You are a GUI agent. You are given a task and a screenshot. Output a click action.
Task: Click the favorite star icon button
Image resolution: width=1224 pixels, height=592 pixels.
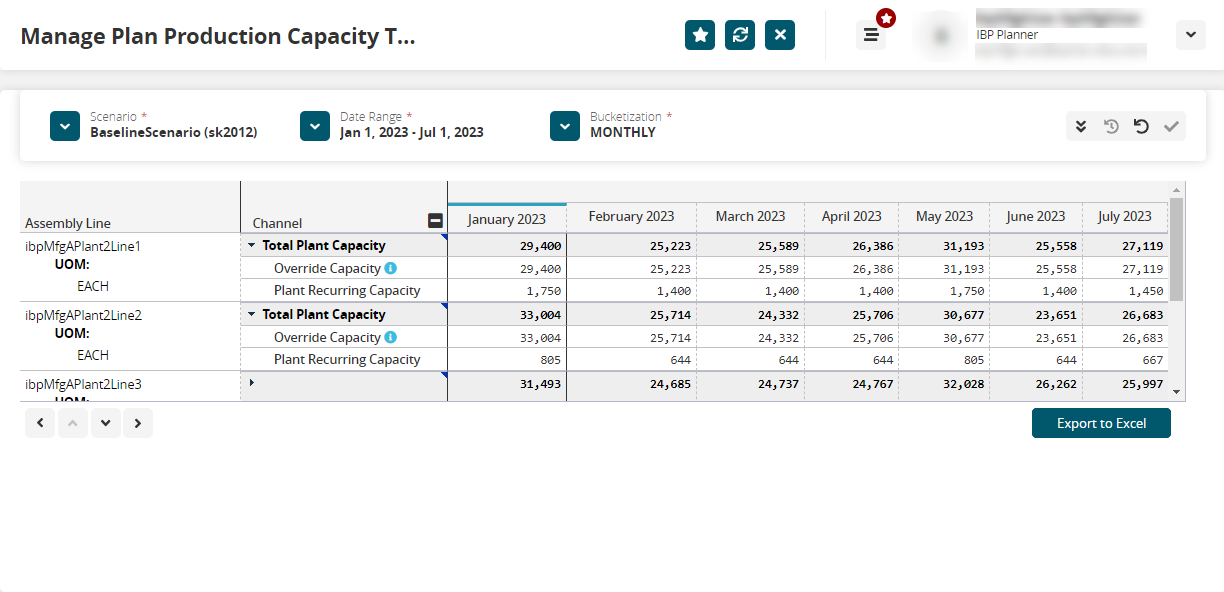(700, 35)
